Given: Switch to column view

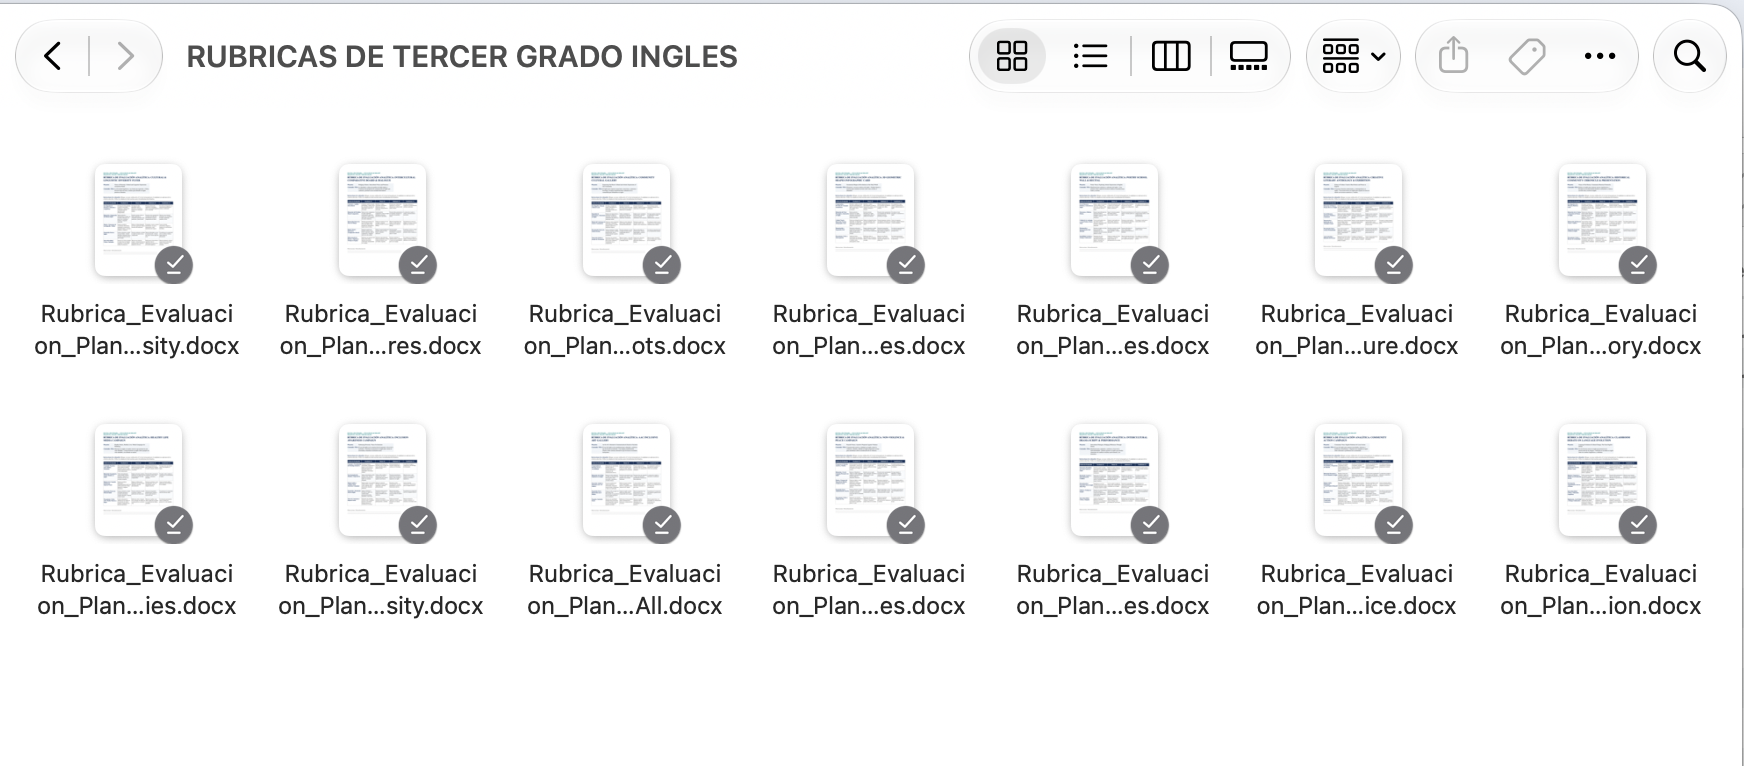Looking at the screenshot, I should point(1171,56).
